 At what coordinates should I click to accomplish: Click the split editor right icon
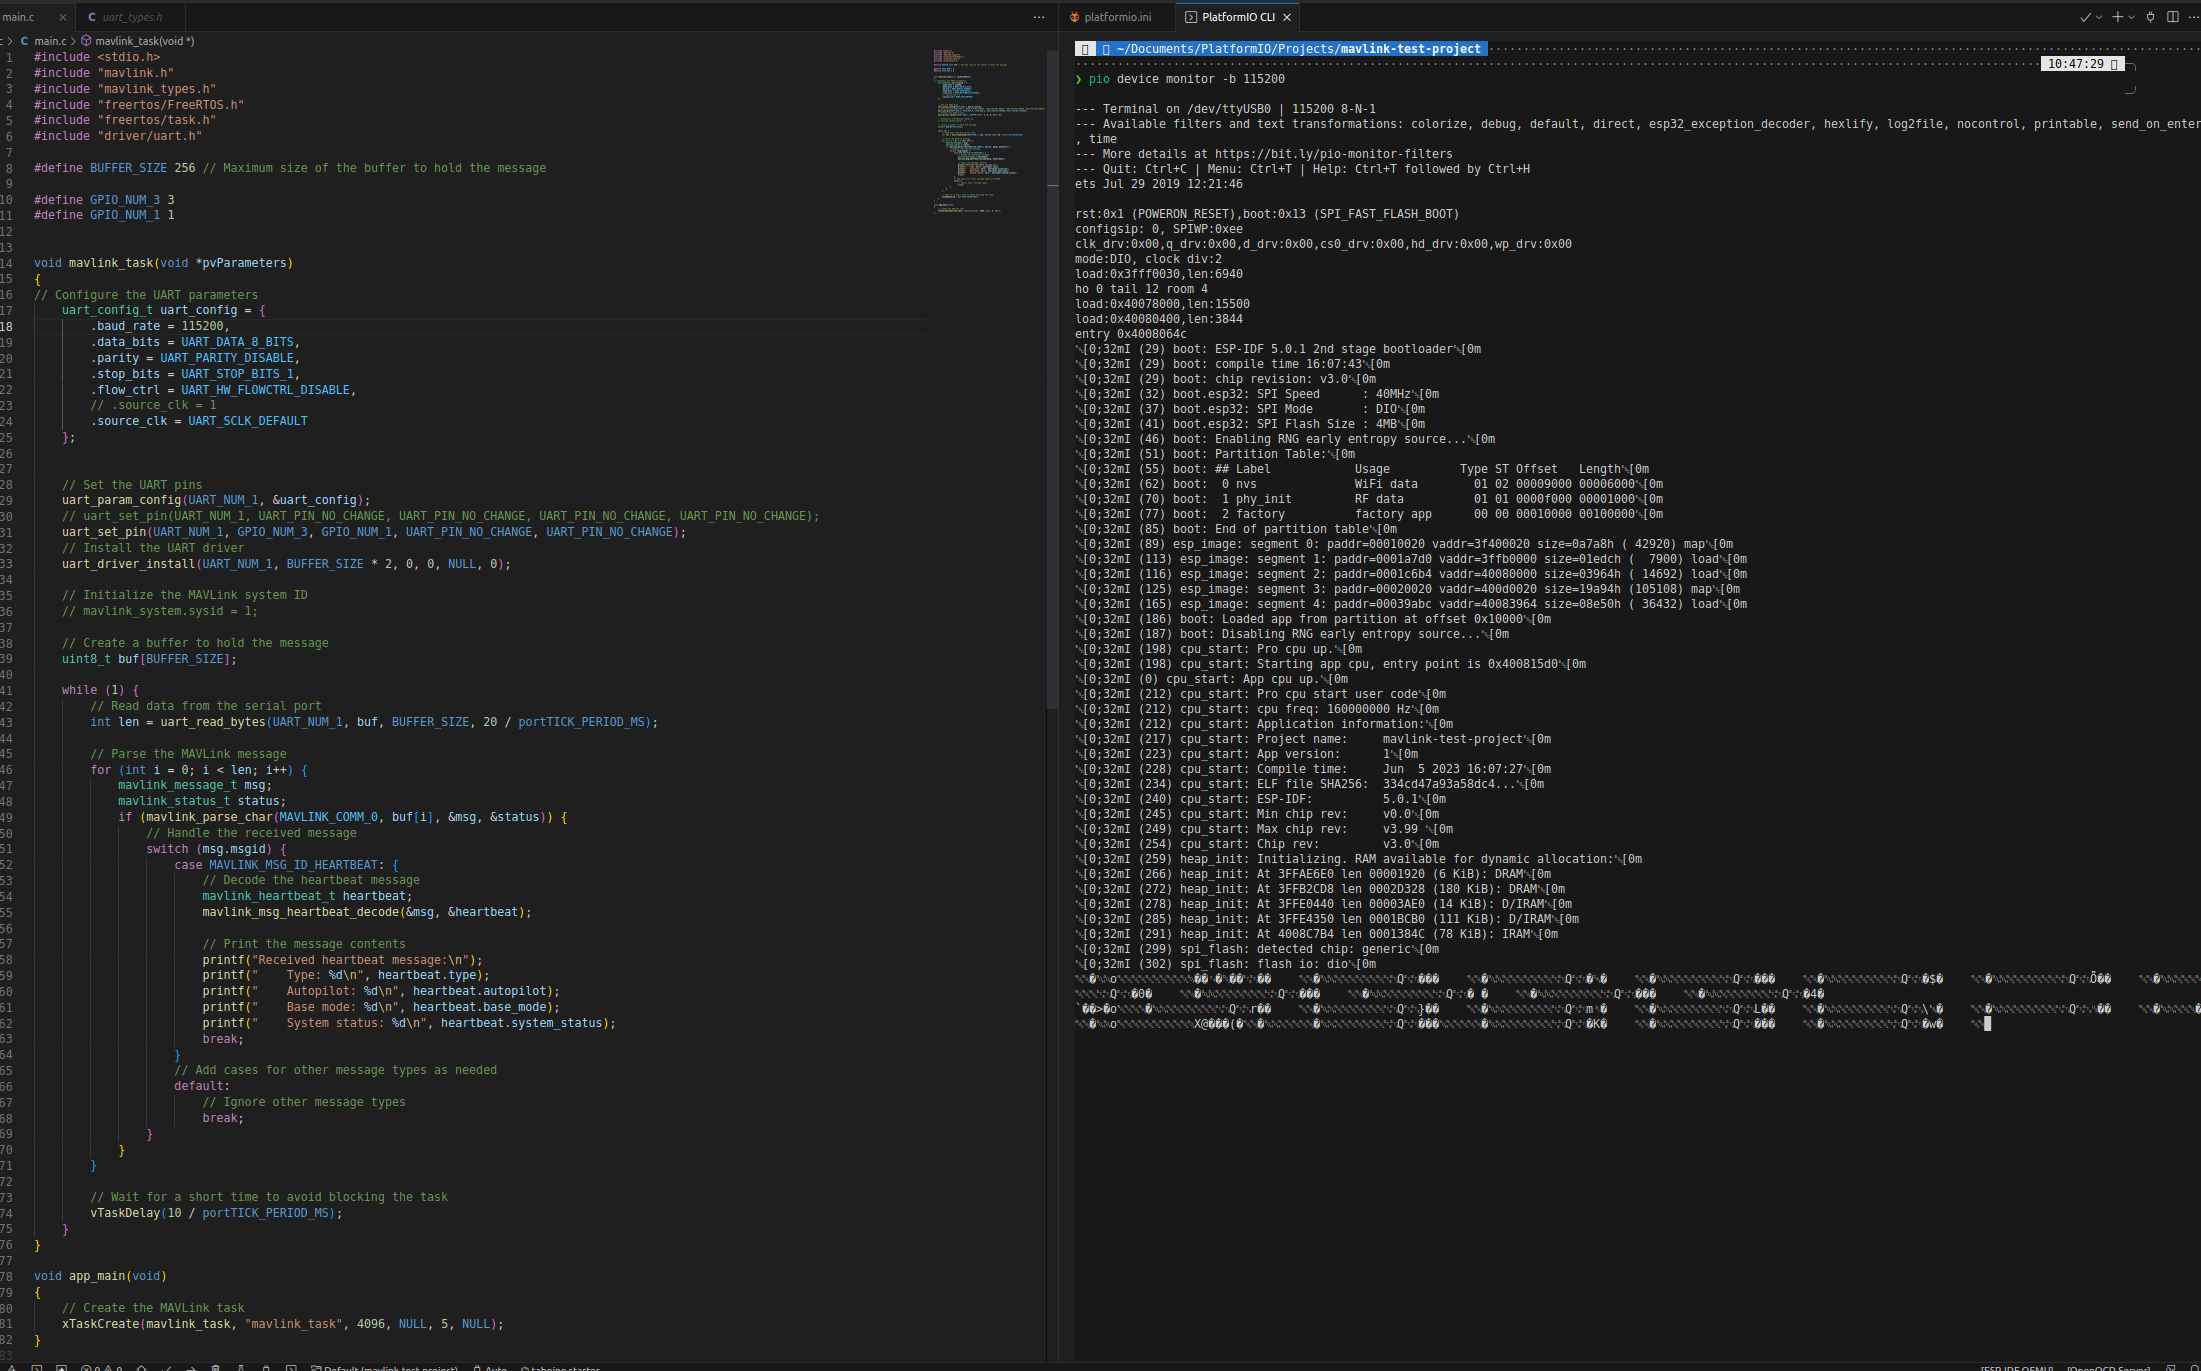[x=2173, y=17]
